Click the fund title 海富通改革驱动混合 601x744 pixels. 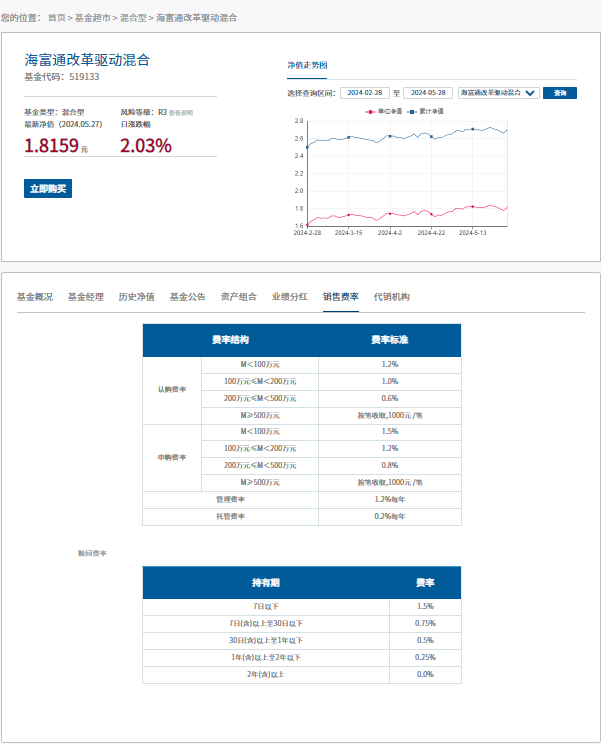pos(87,60)
